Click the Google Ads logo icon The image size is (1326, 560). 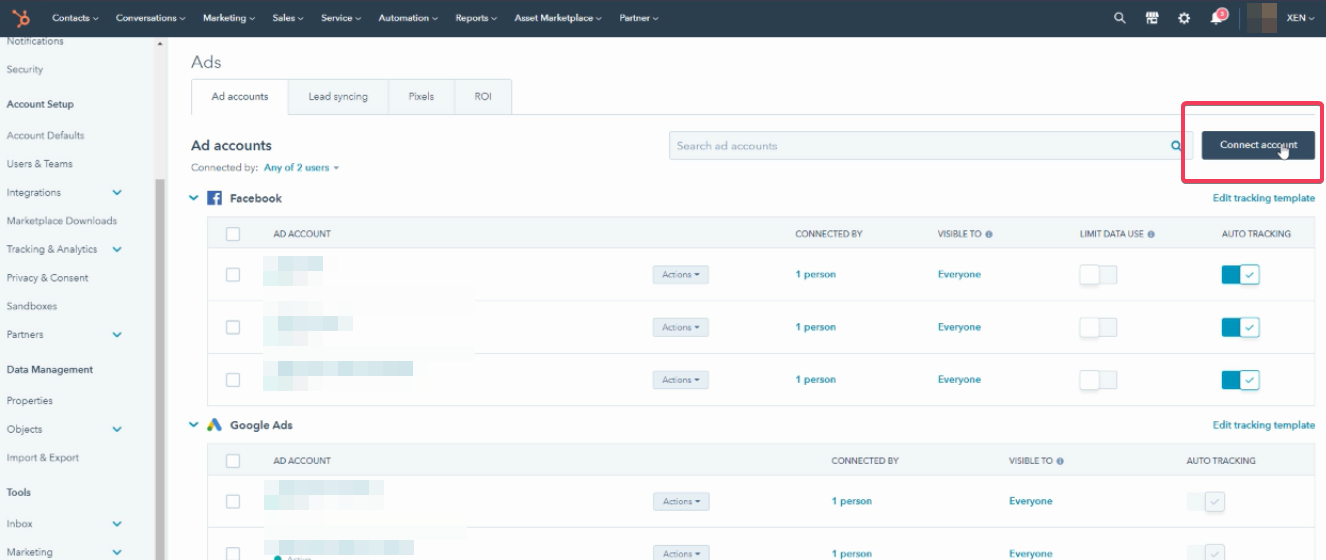point(214,425)
